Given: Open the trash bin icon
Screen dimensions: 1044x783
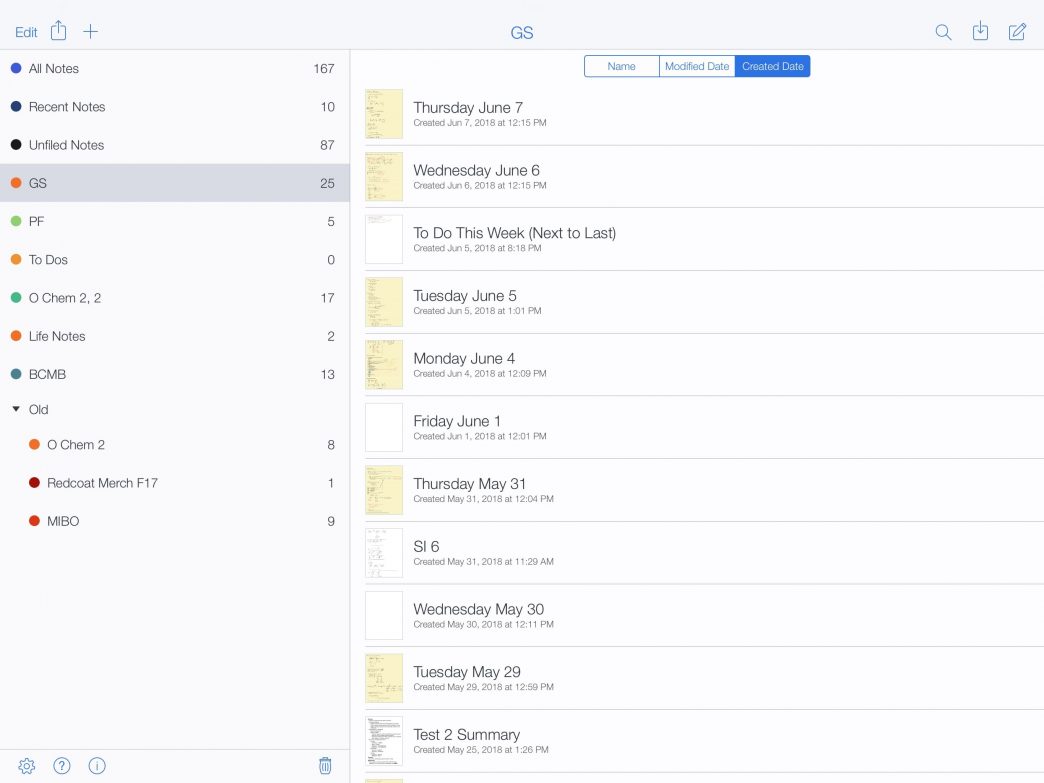Looking at the screenshot, I should click(325, 766).
